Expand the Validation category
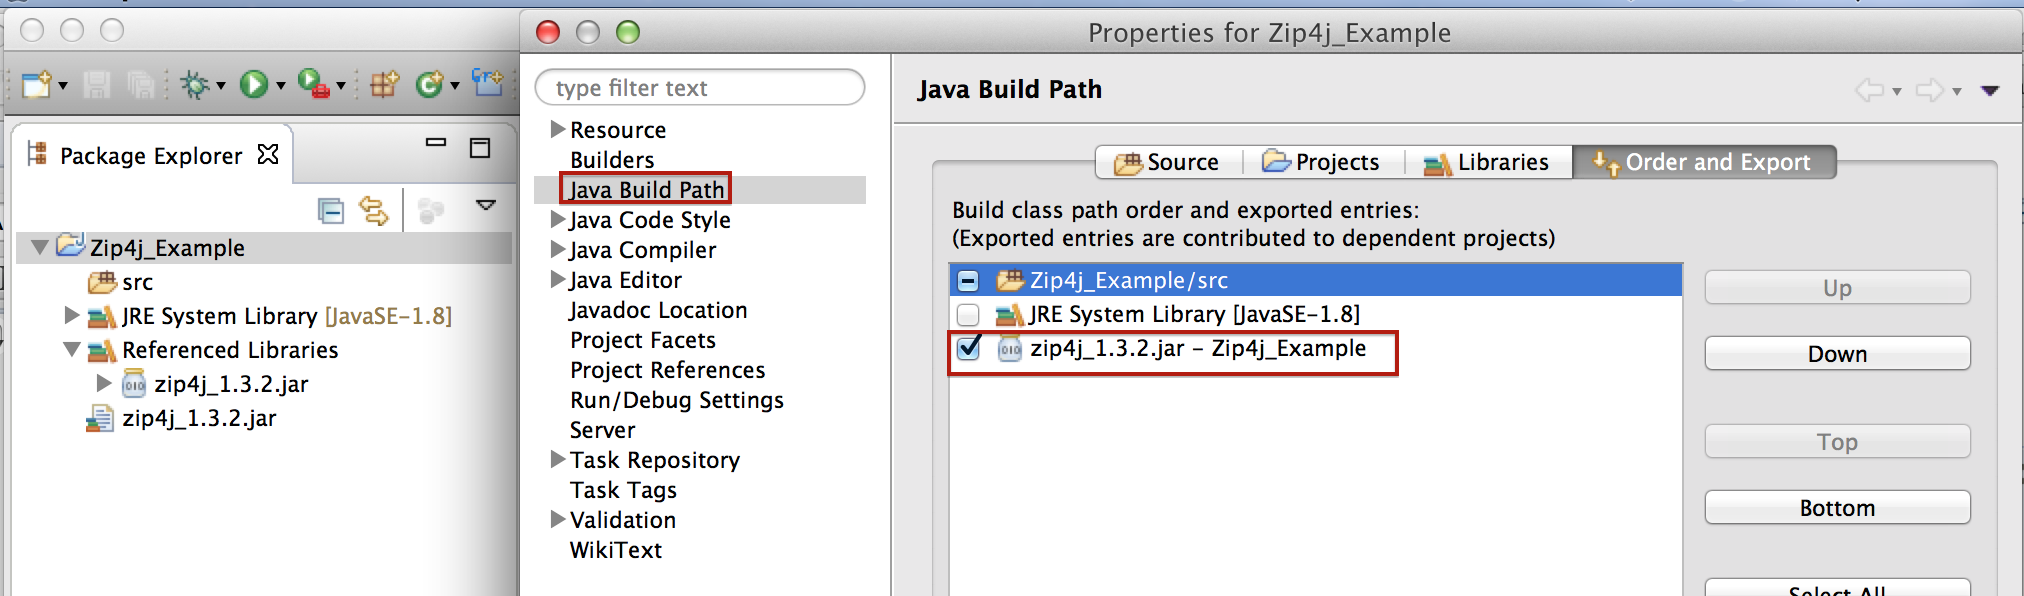Screen dimensions: 2024x596 click(558, 519)
